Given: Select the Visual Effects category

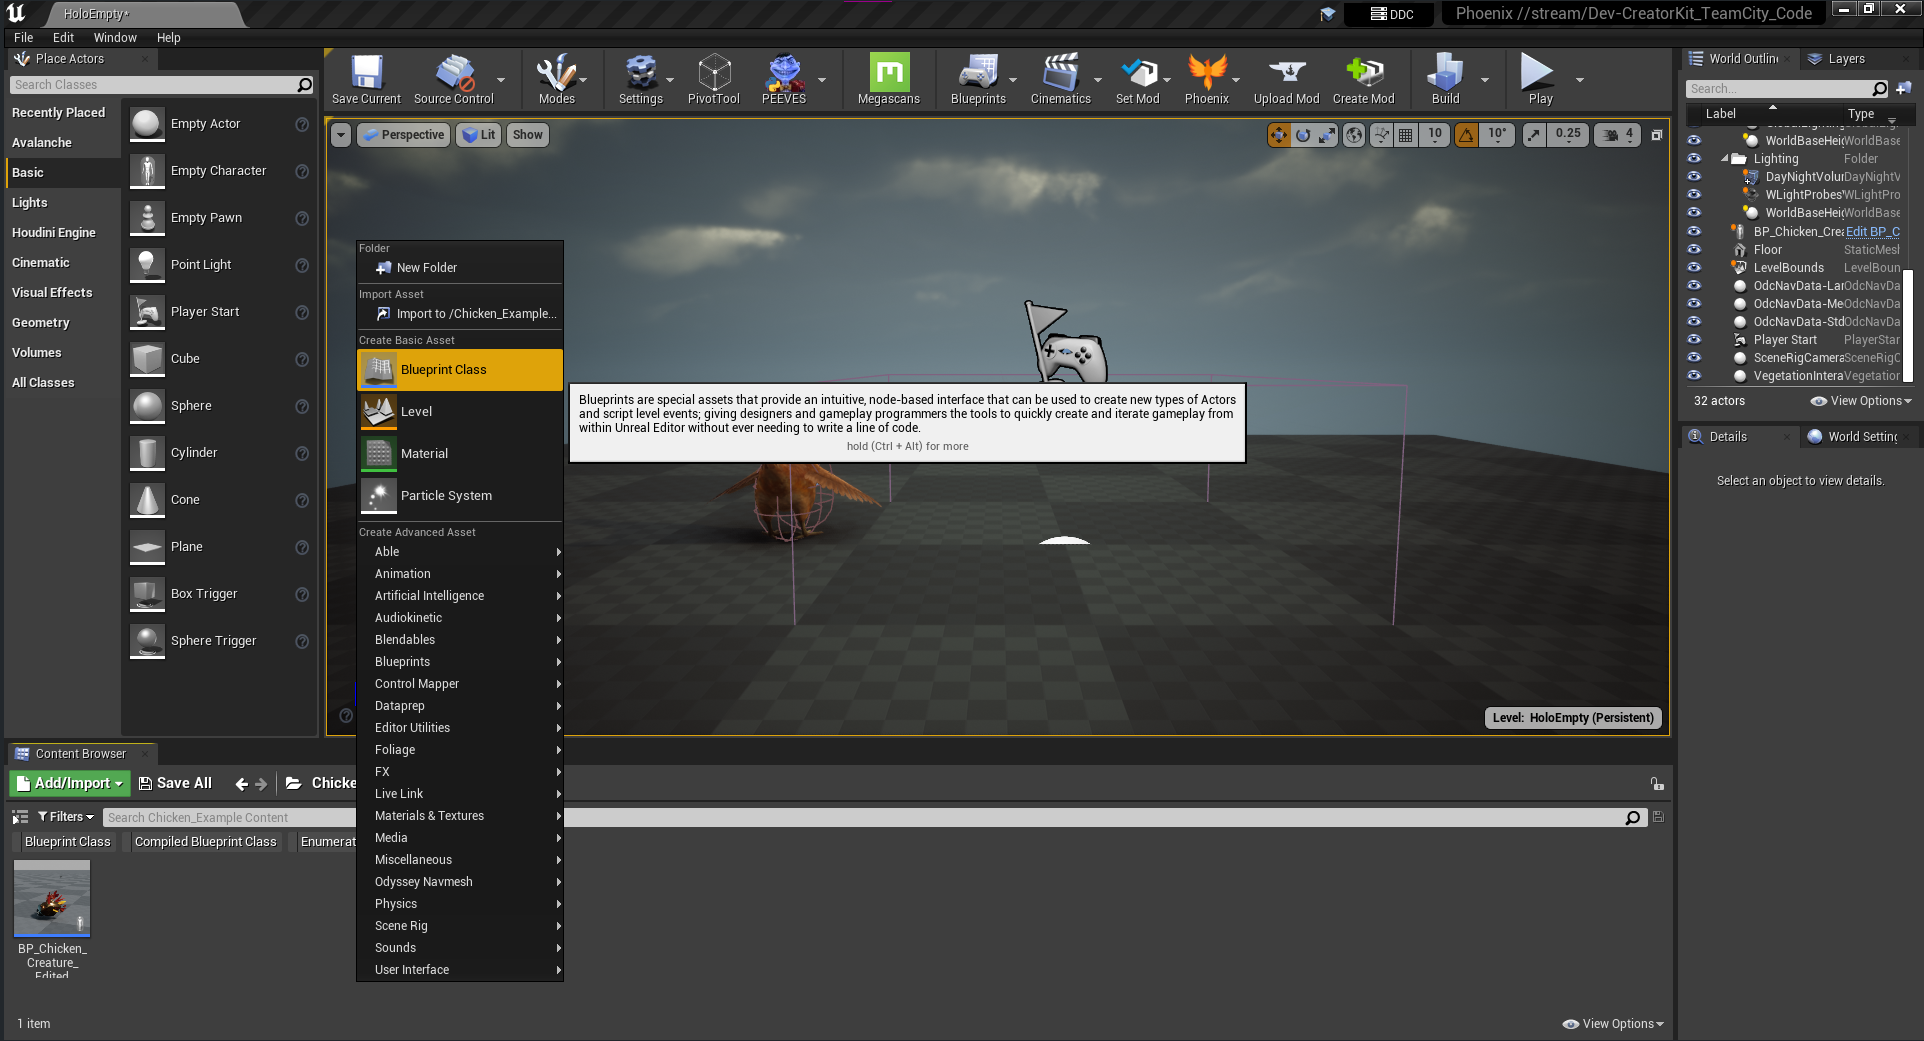Looking at the screenshot, I should pos(62,293).
